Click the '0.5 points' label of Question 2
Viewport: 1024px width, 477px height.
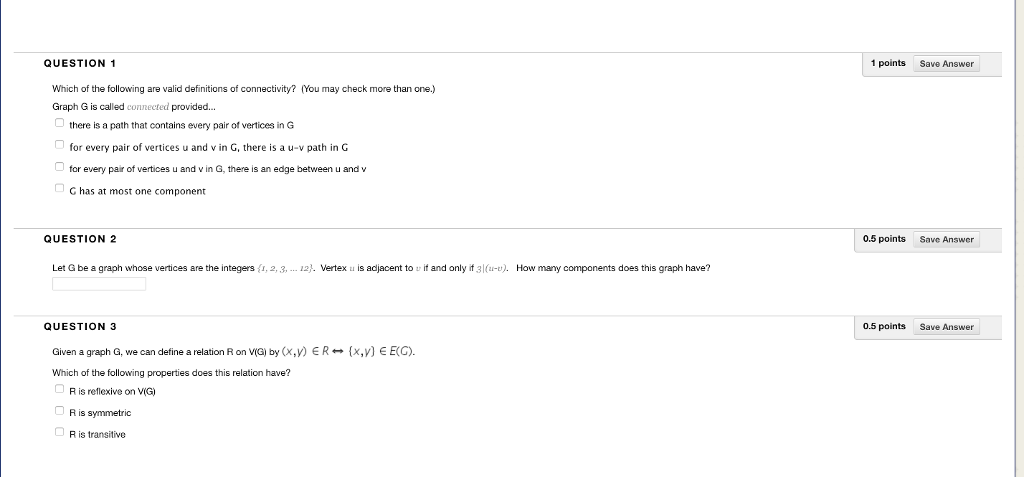(884, 239)
